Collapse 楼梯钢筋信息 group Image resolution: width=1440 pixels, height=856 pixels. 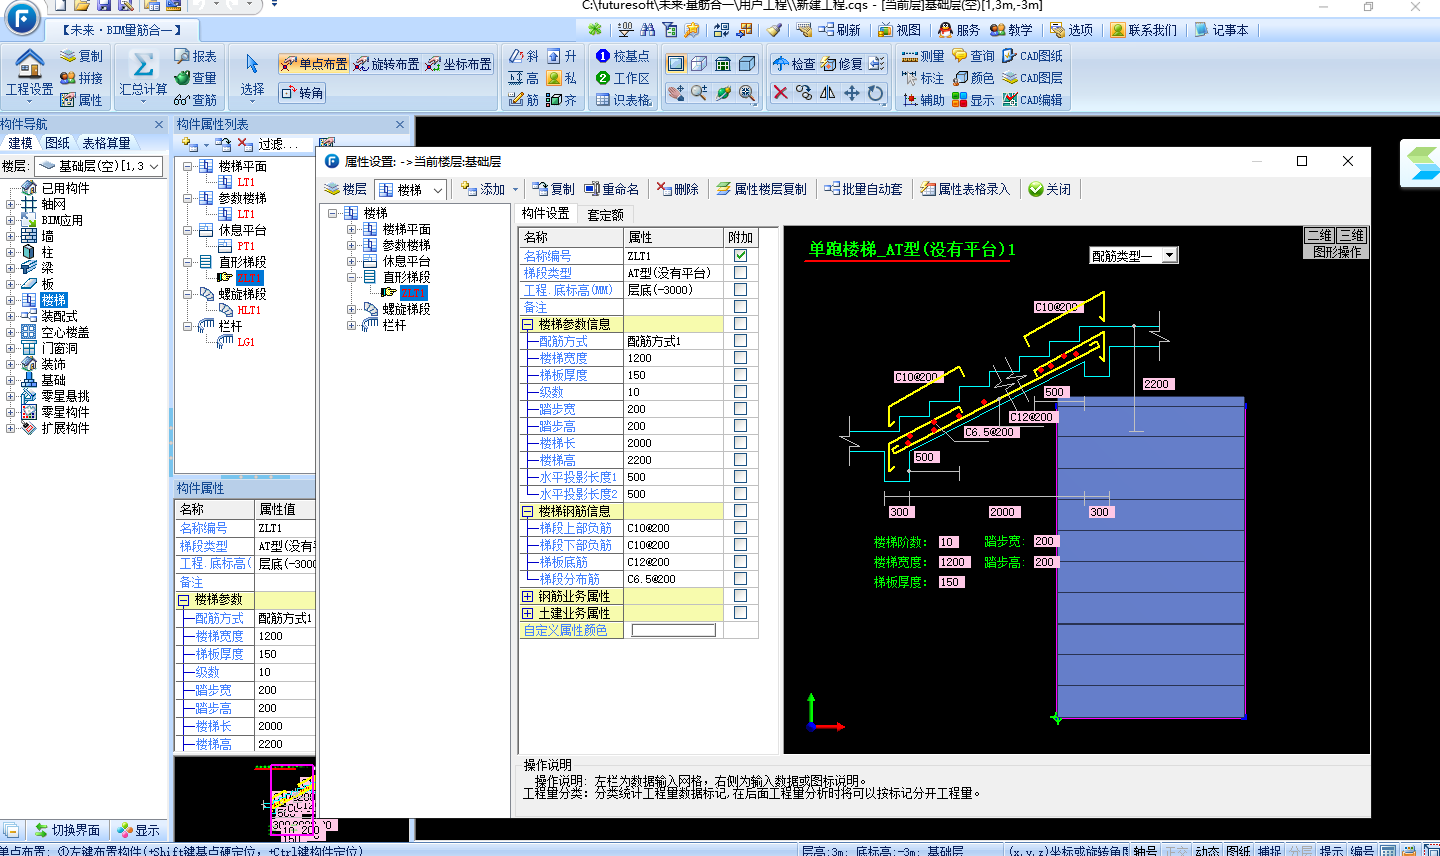click(x=528, y=511)
